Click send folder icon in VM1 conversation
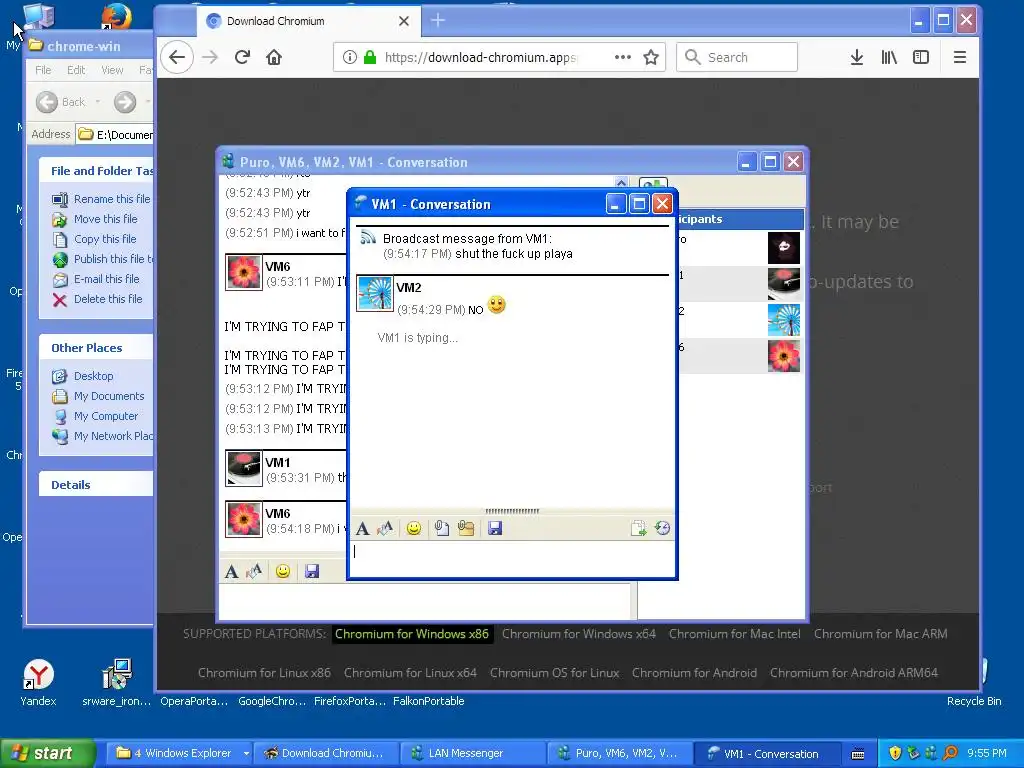The height and width of the screenshot is (768, 1024). click(466, 528)
